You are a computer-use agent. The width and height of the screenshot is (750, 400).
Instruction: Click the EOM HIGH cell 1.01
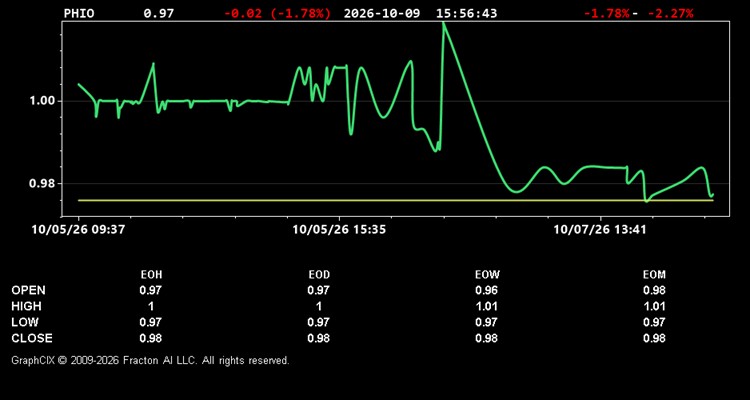654,306
